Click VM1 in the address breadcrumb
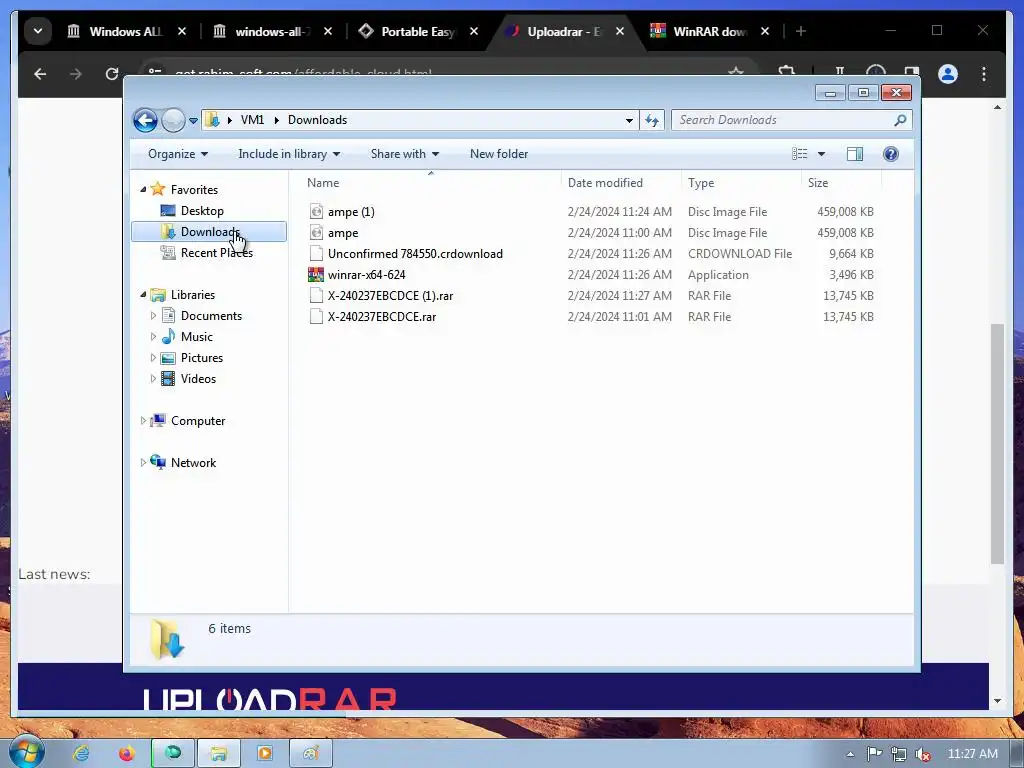 coord(252,120)
